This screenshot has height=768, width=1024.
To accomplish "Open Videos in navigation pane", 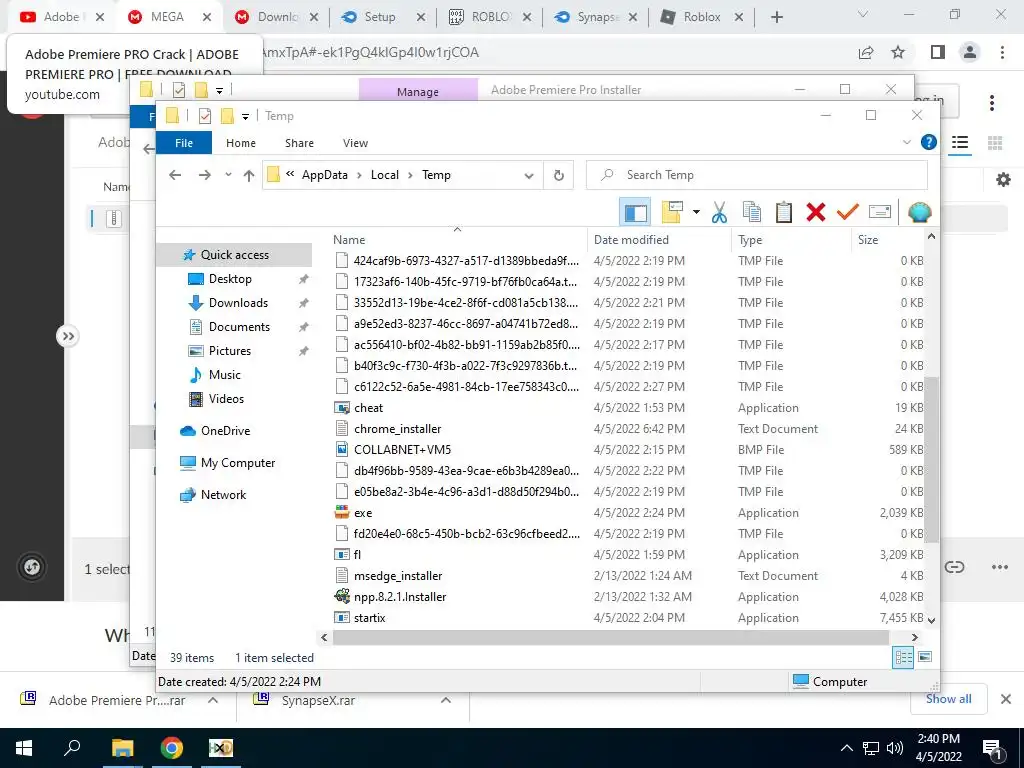I will (x=226, y=399).
